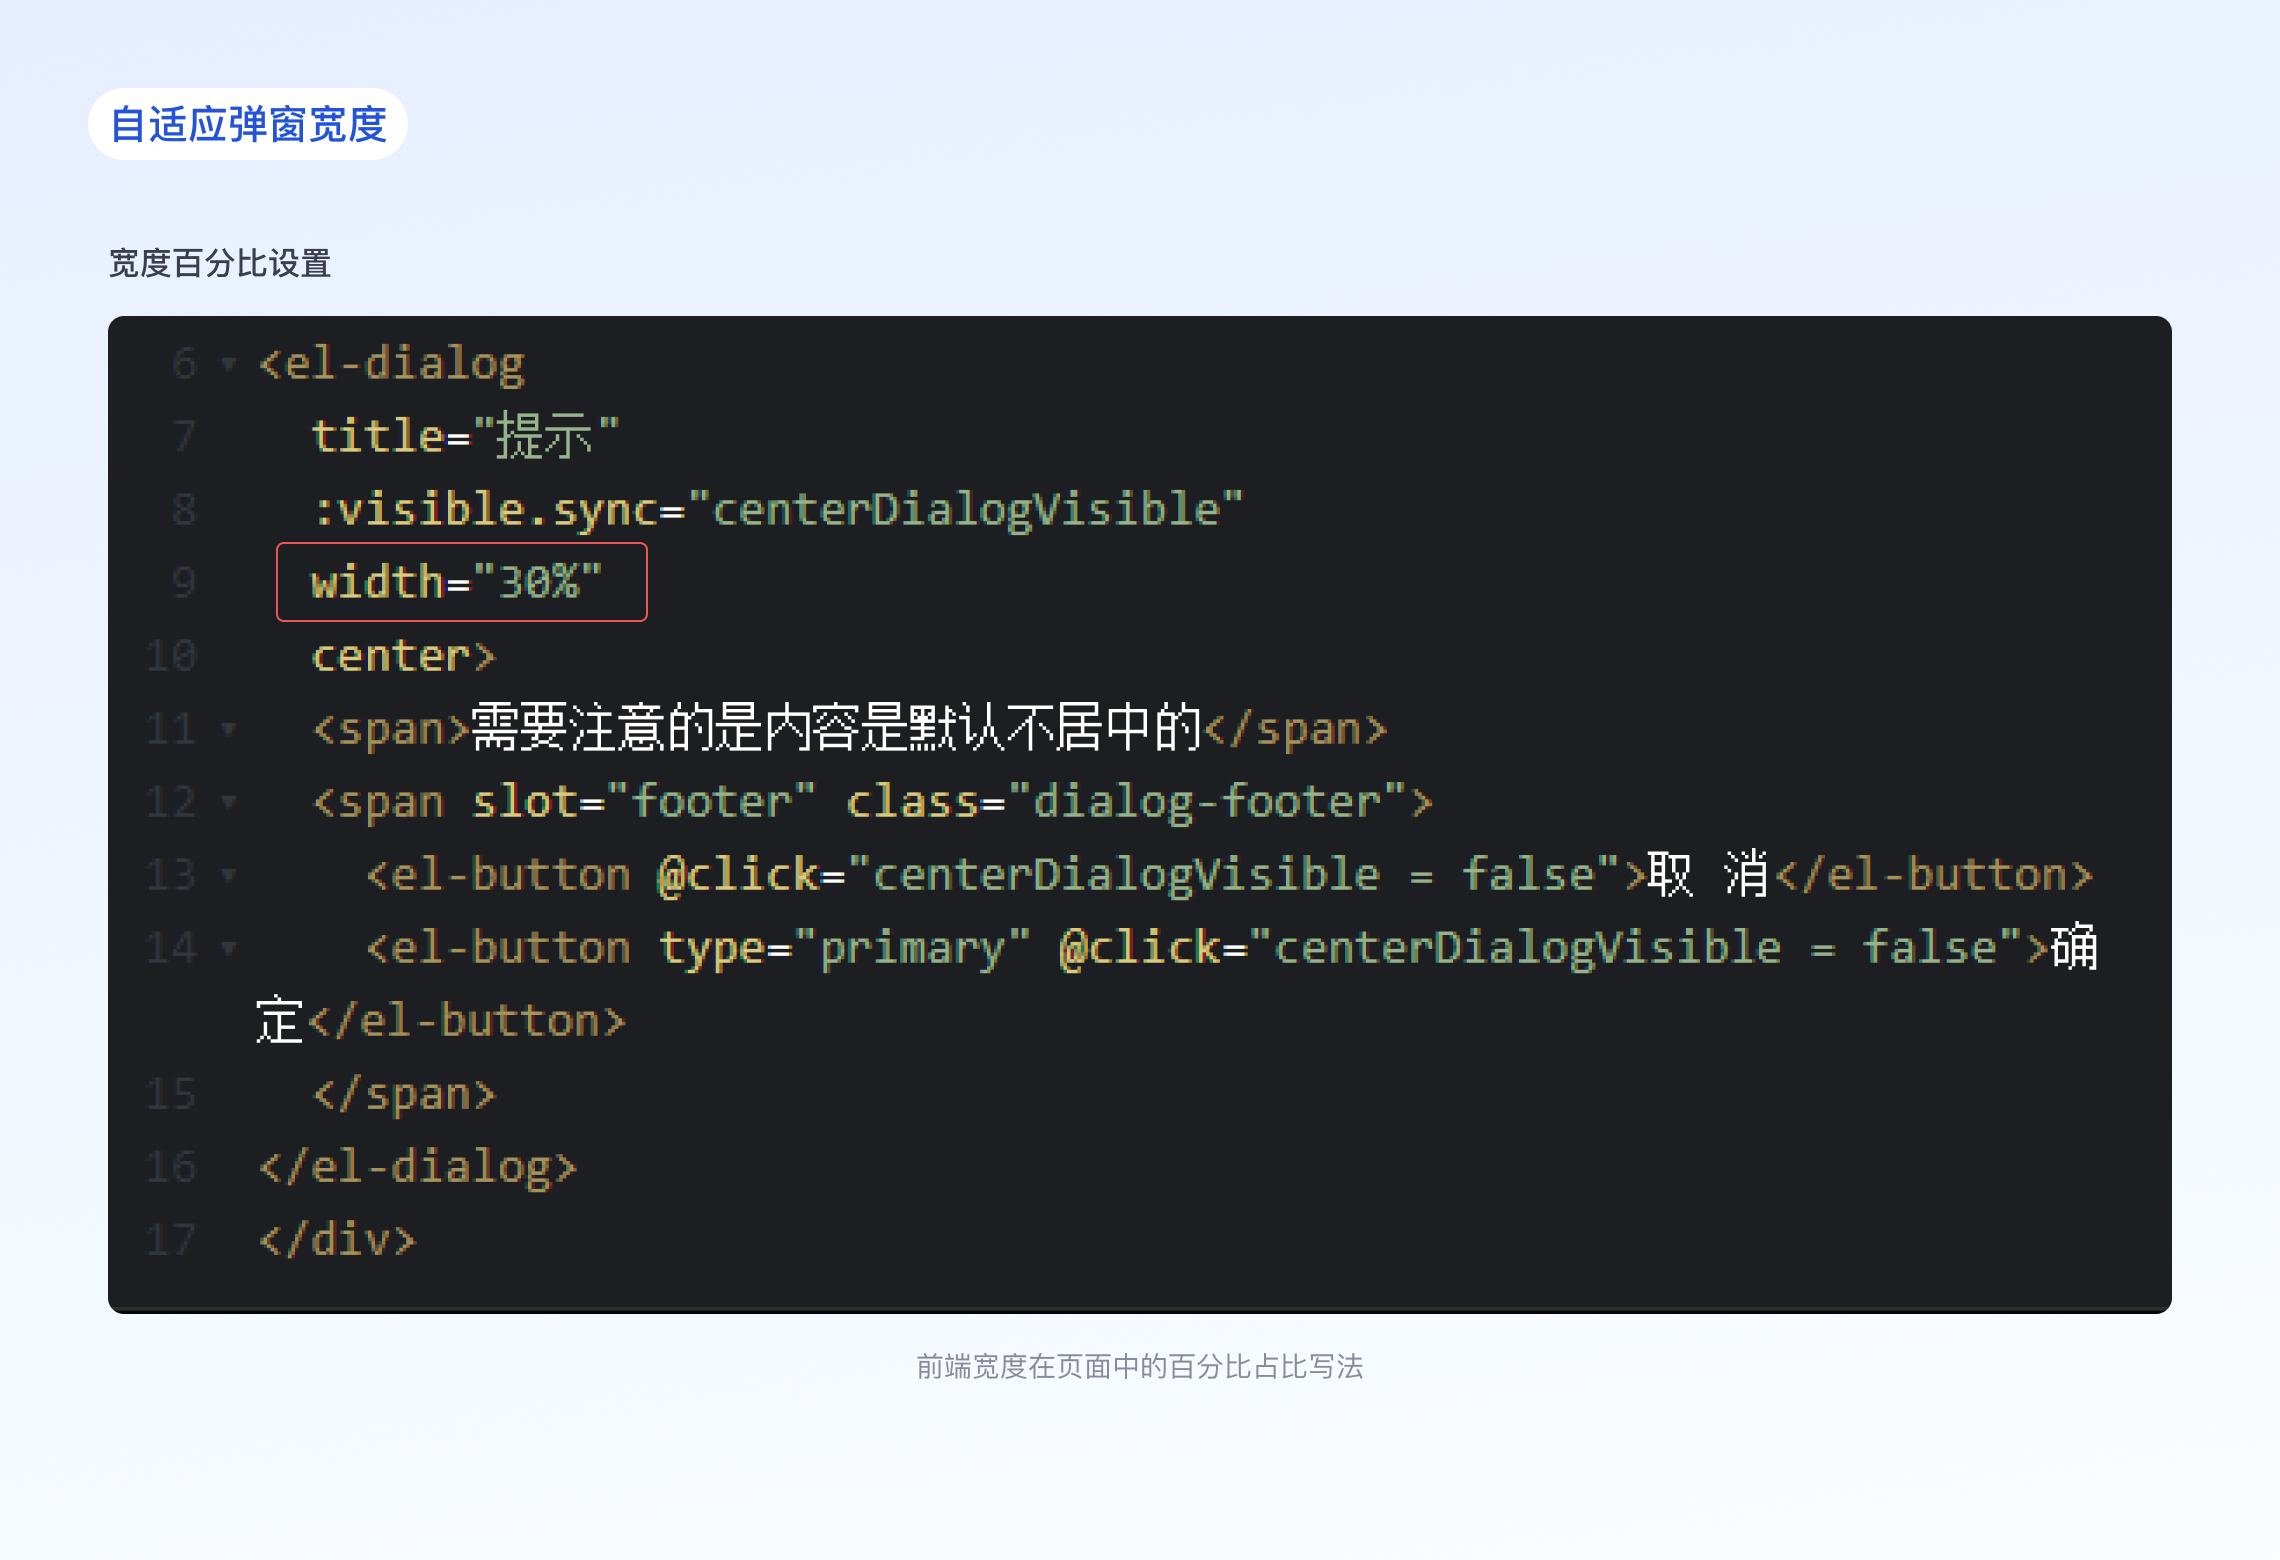Collapse the fold arrow on line 6
Viewport: 2280px width, 1560px height.
click(229, 364)
